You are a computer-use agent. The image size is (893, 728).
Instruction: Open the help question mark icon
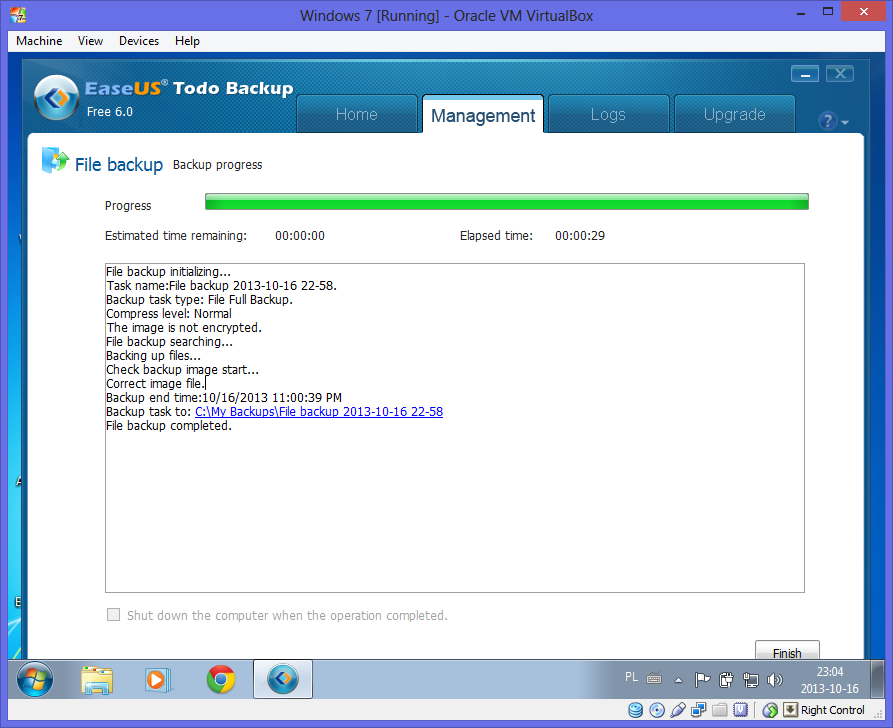(x=828, y=121)
